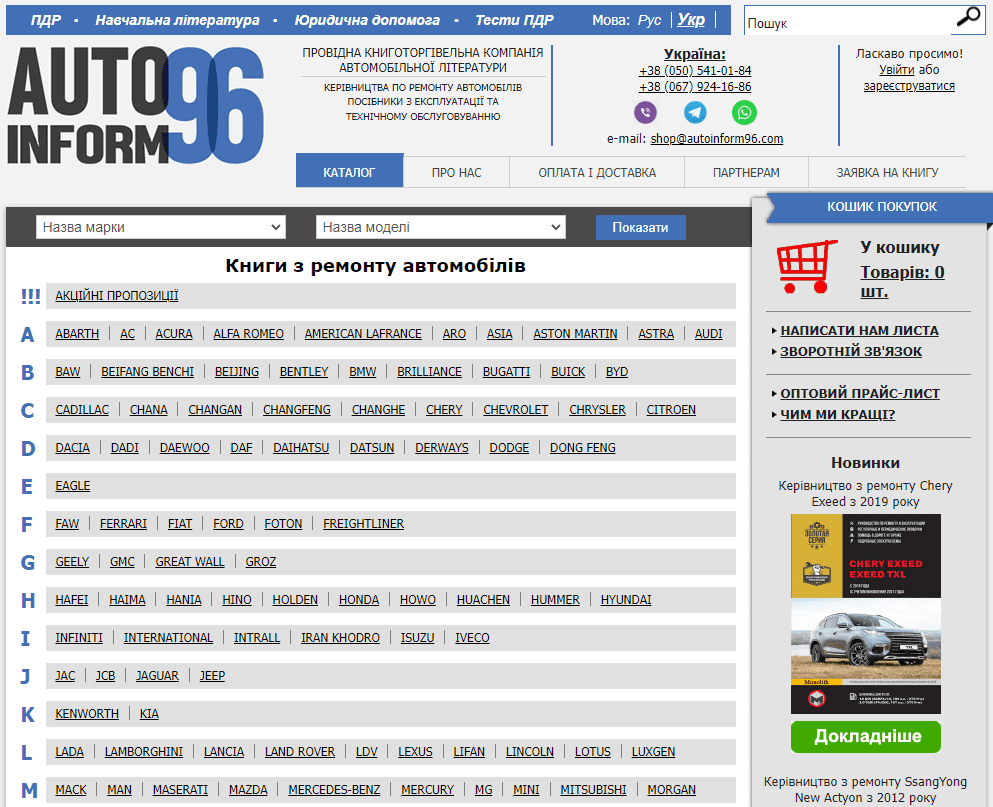The image size is (993, 807).
Task: Open the KIA brand link
Action: [x=149, y=714]
